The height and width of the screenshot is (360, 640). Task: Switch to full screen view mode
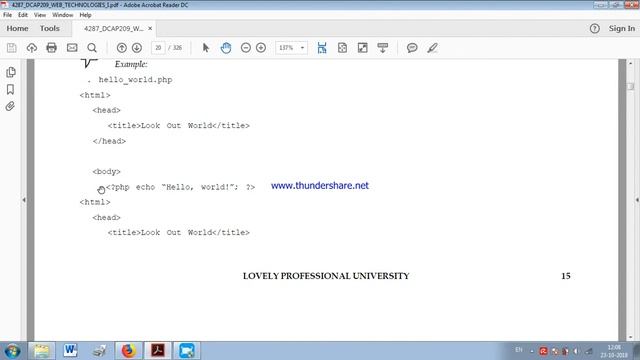(362, 48)
